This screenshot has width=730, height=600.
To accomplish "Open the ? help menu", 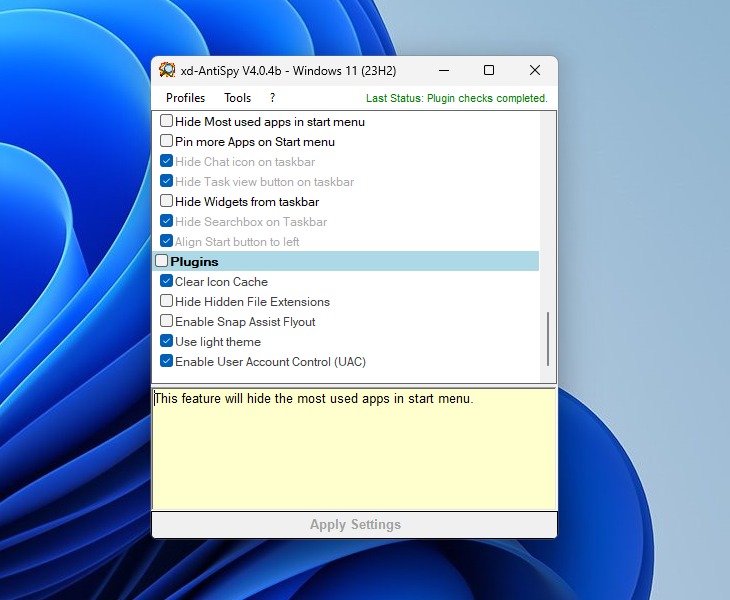I will click(x=272, y=98).
